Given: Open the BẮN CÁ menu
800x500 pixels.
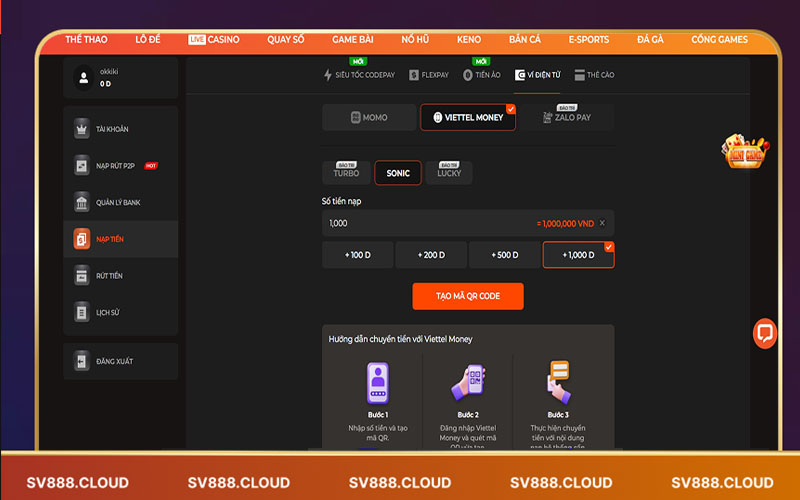Looking at the screenshot, I should (524, 39).
